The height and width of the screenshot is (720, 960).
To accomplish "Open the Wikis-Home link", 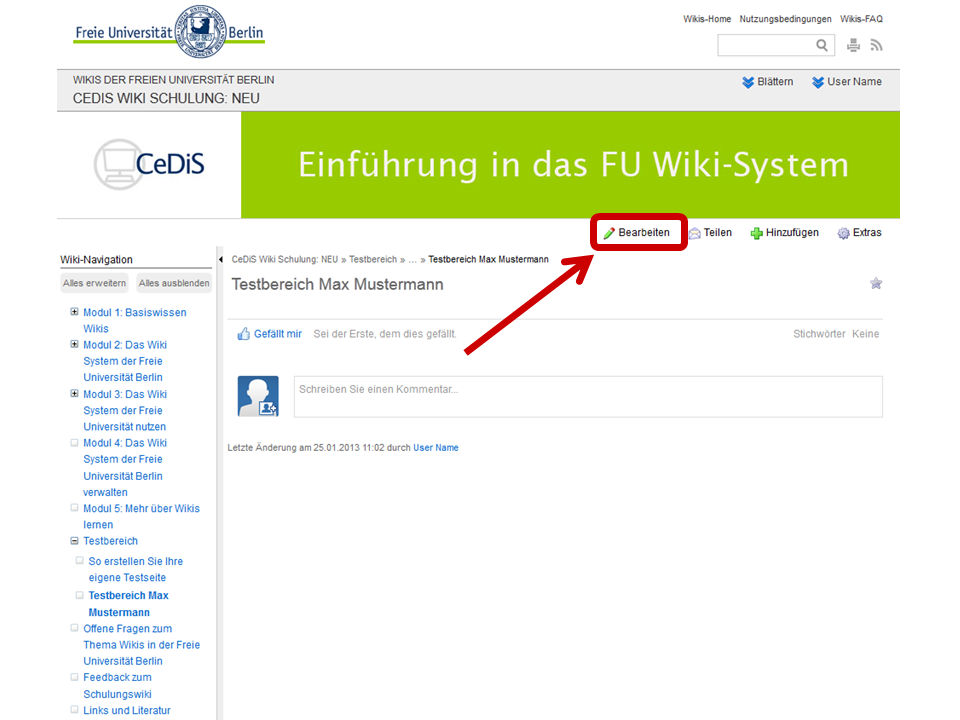I will tap(707, 19).
